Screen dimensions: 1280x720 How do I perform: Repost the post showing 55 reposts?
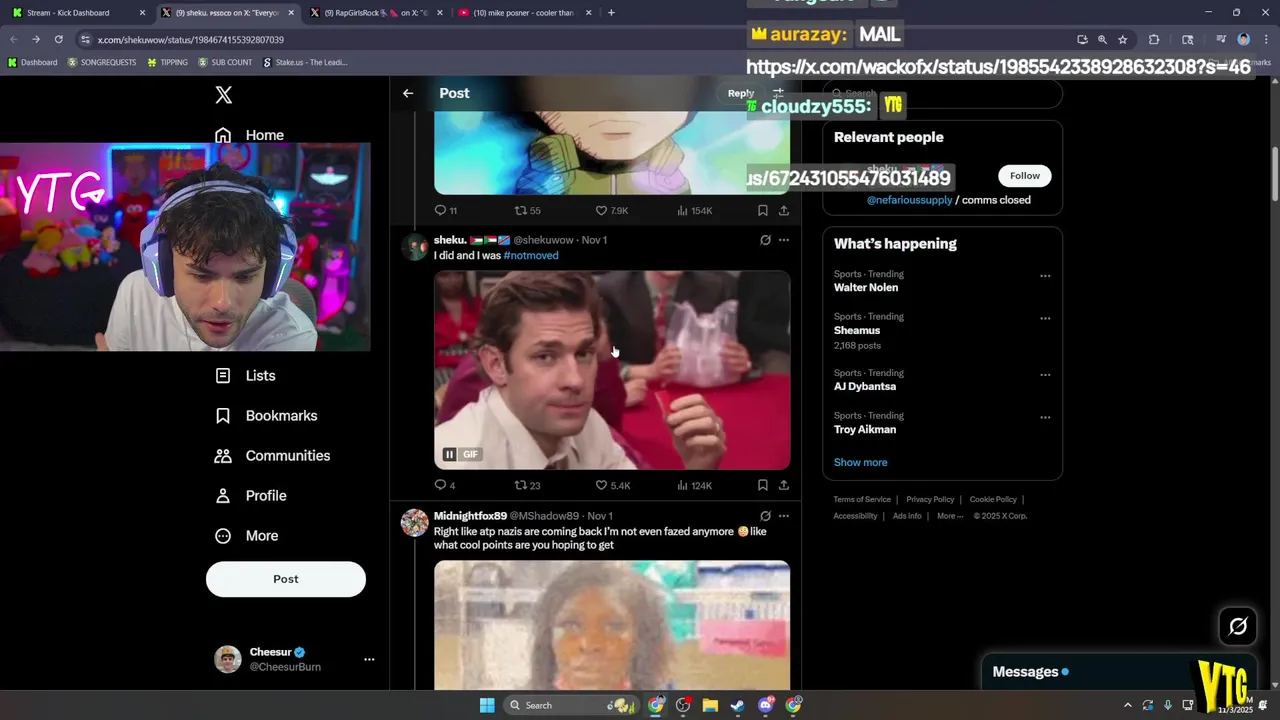[527, 210]
